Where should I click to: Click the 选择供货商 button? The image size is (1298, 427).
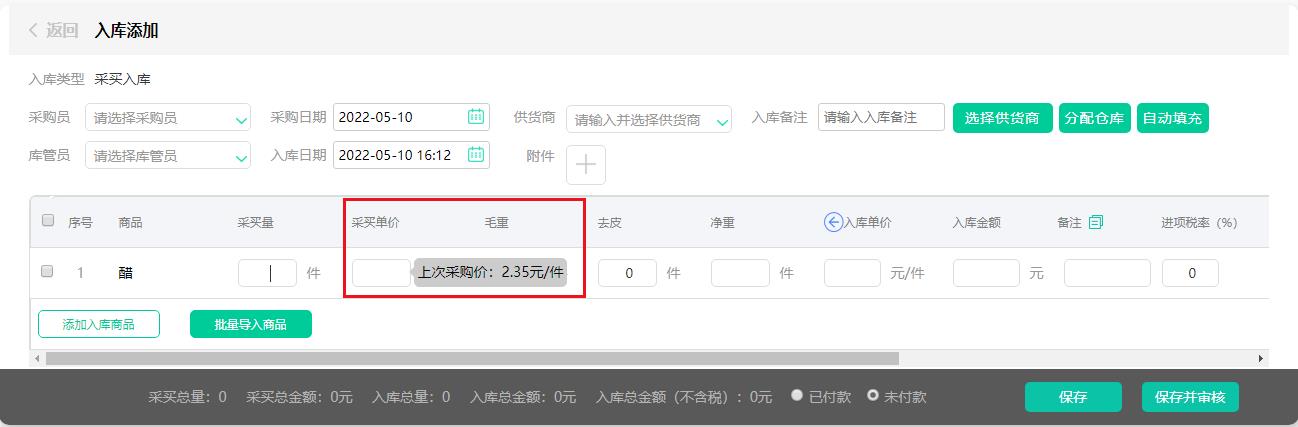(x=1002, y=118)
